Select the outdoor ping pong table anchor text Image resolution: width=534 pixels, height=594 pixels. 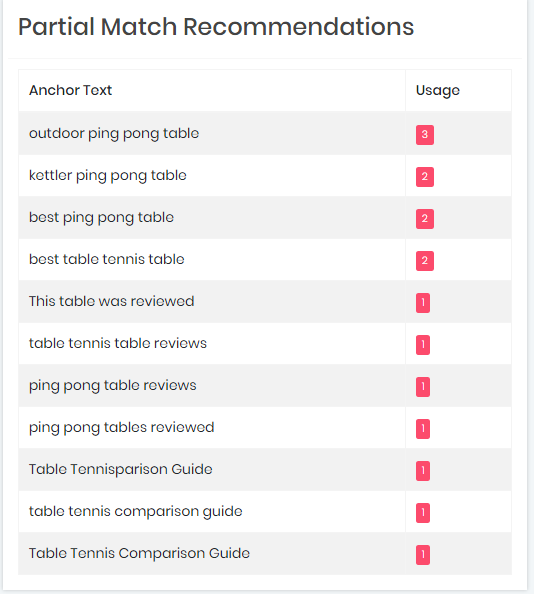pos(114,134)
